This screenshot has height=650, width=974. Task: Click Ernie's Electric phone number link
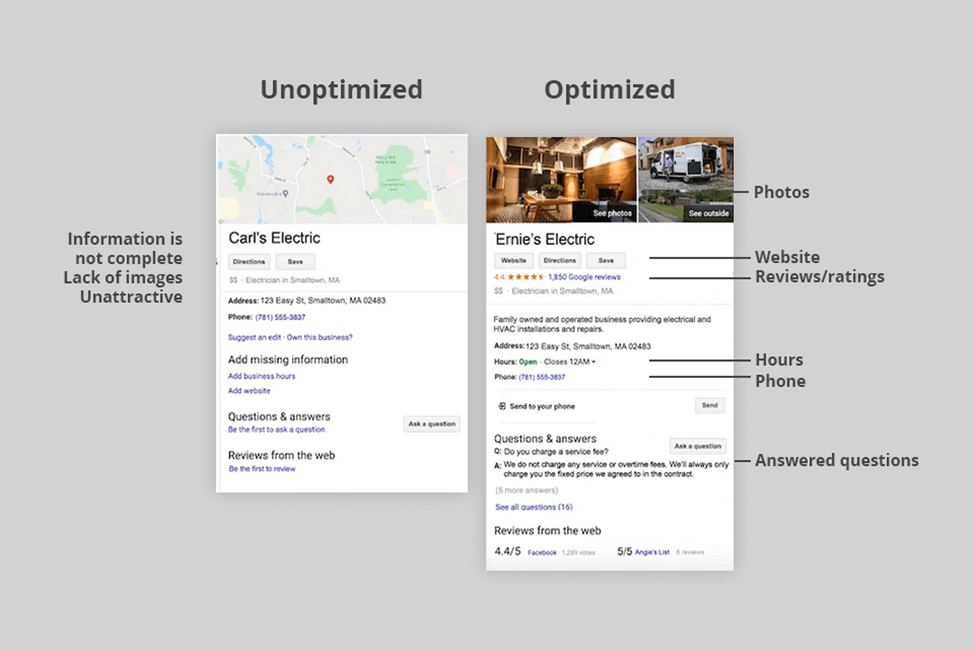tap(542, 377)
